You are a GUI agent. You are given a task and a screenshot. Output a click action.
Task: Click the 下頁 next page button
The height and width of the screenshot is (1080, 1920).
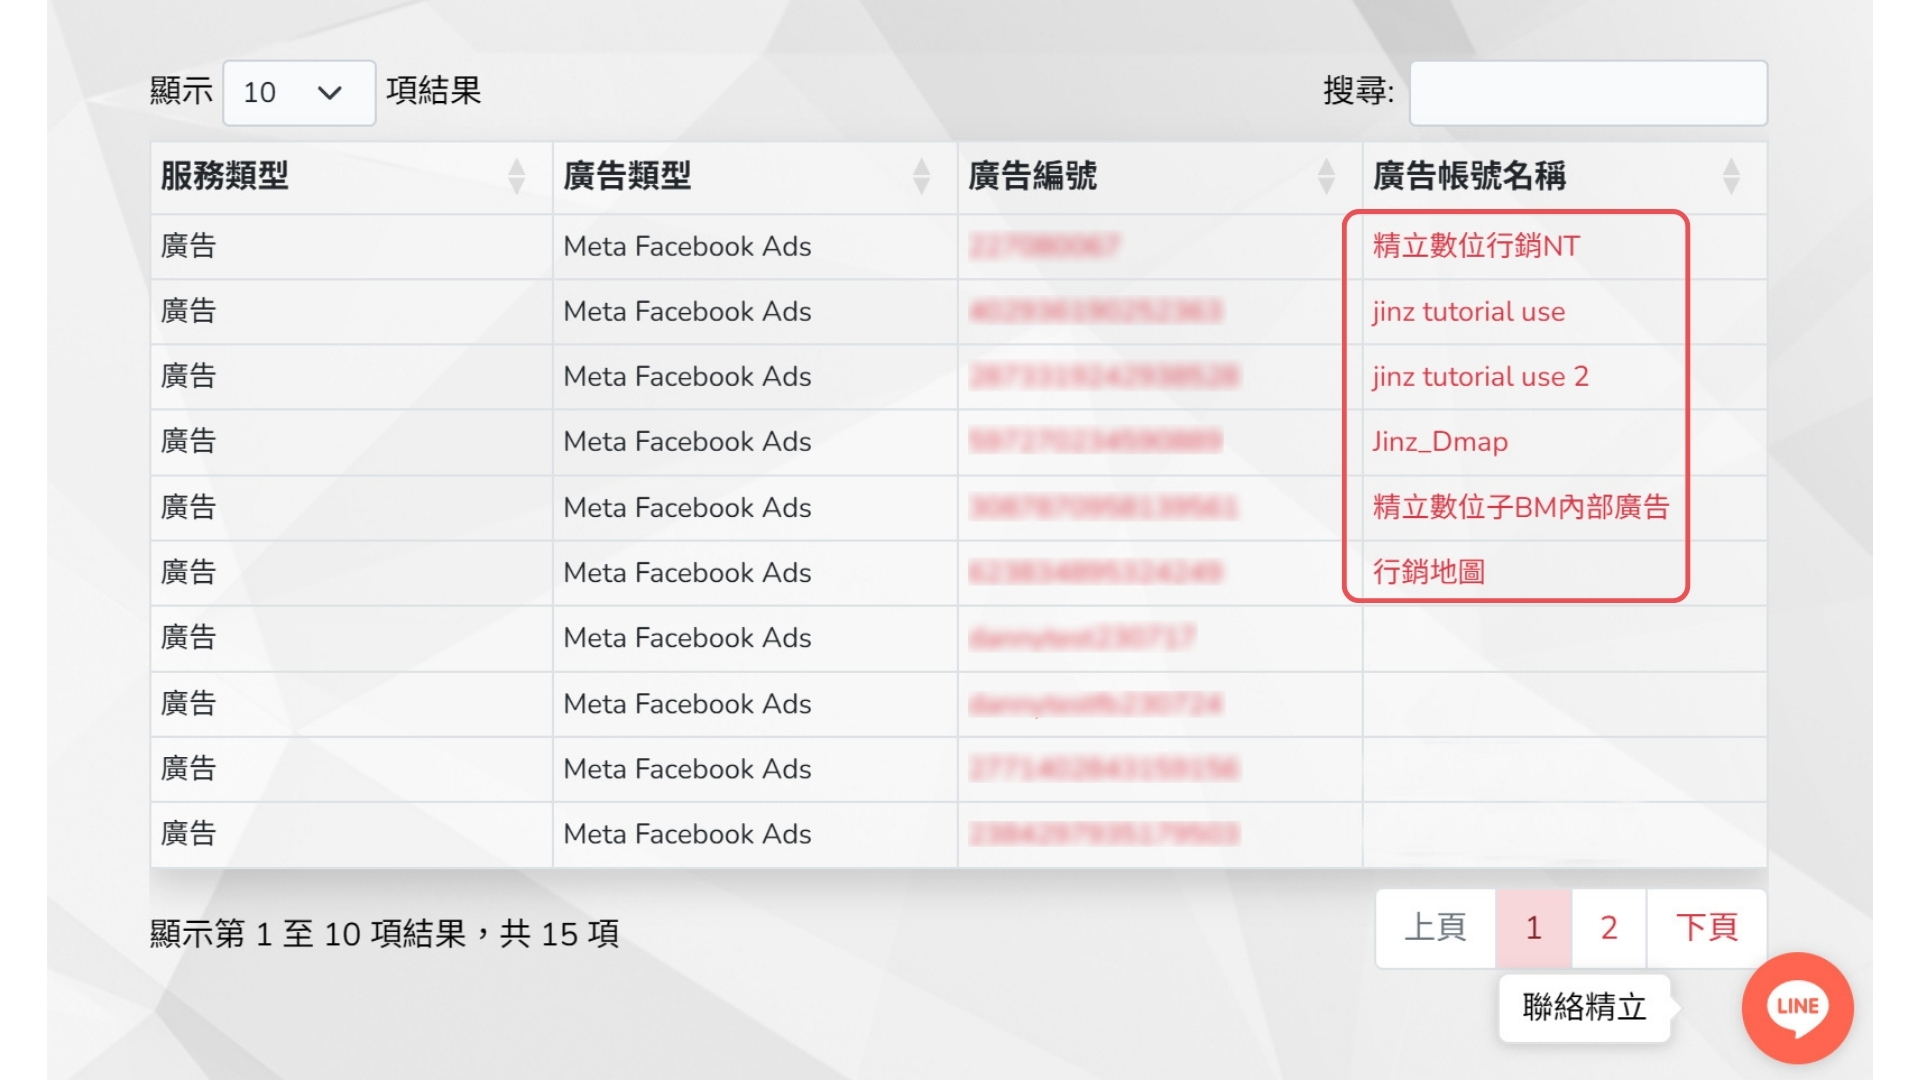click(x=1706, y=928)
